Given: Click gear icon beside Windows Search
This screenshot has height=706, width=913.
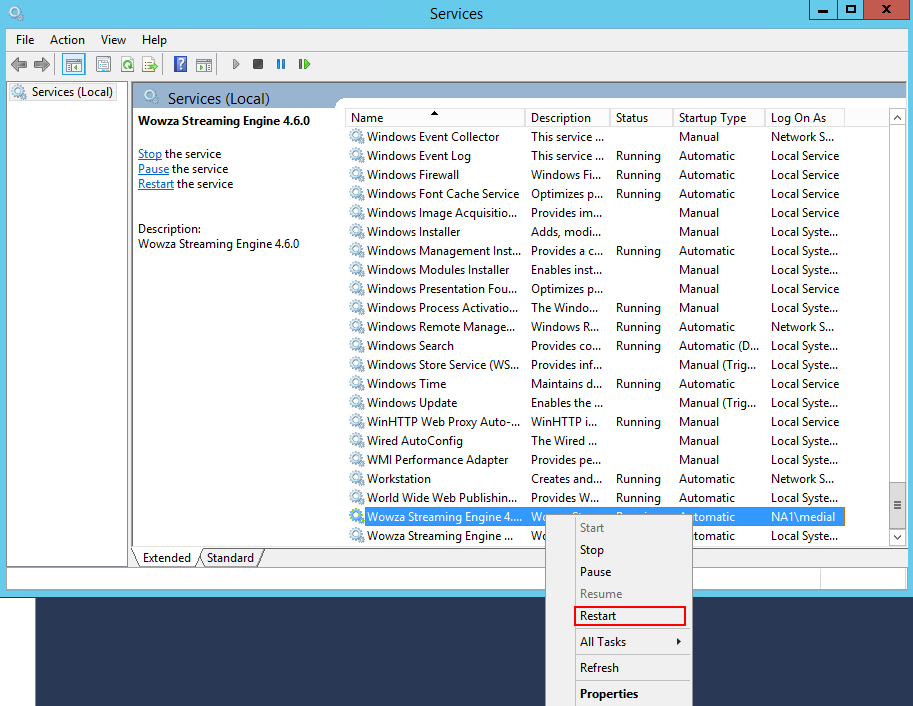Looking at the screenshot, I should coord(356,345).
